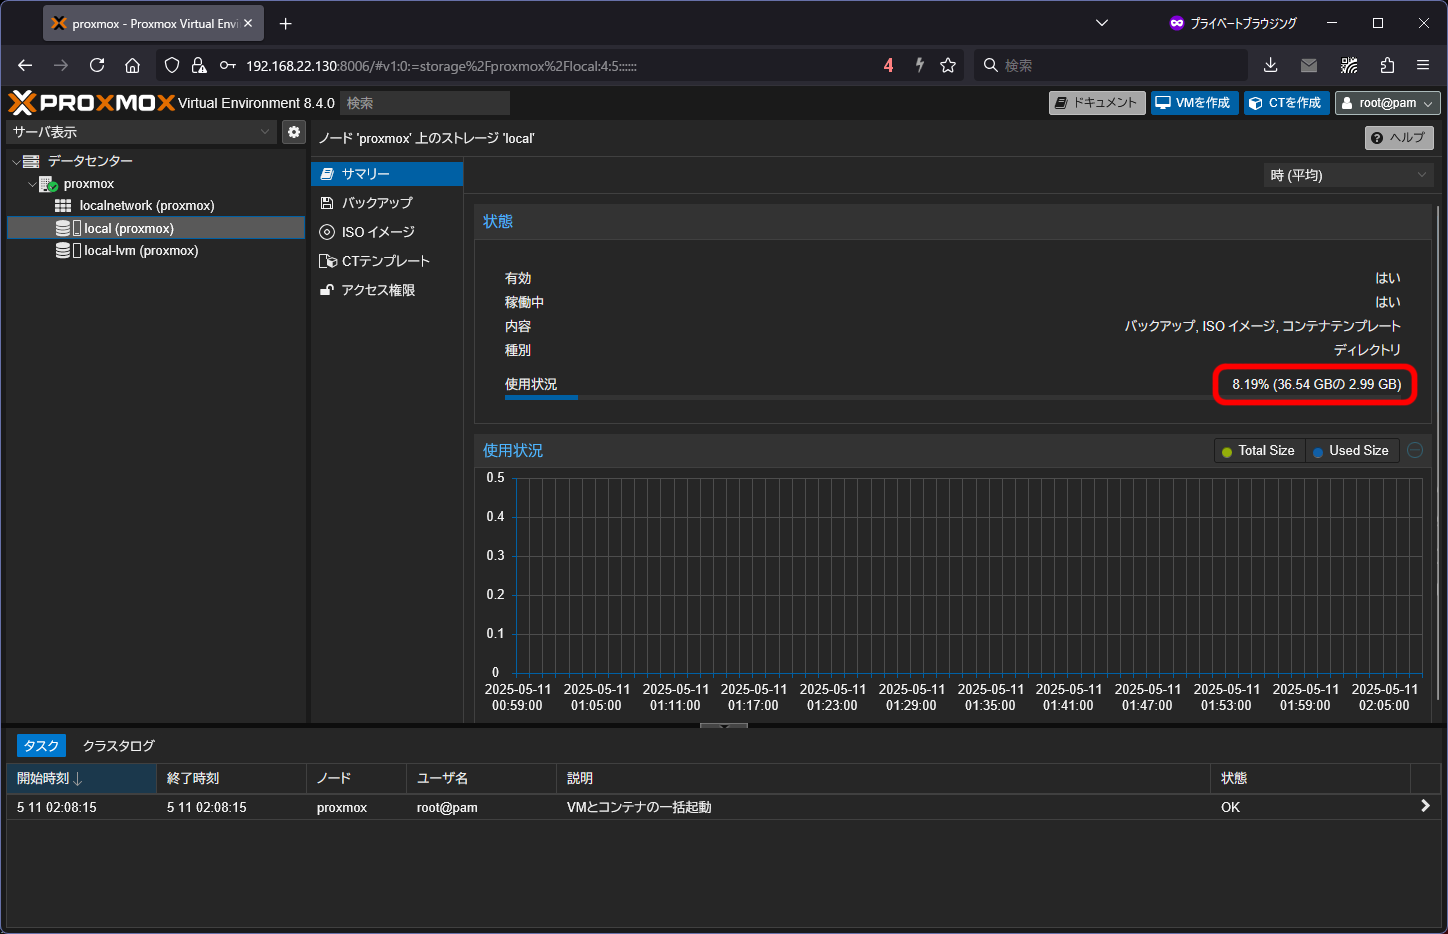Select local-lvm (proxmox) storage
The image size is (1448, 934).
pyautogui.click(x=141, y=251)
